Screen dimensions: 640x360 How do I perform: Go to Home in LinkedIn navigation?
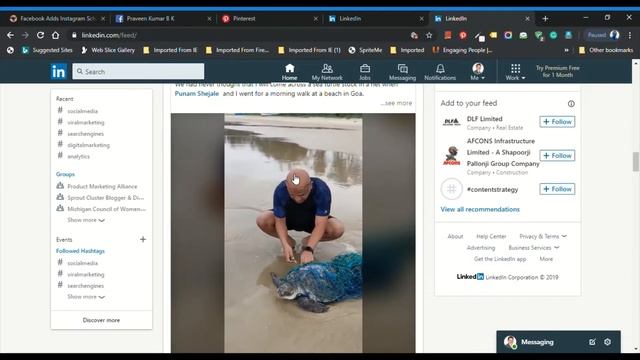[x=289, y=72]
